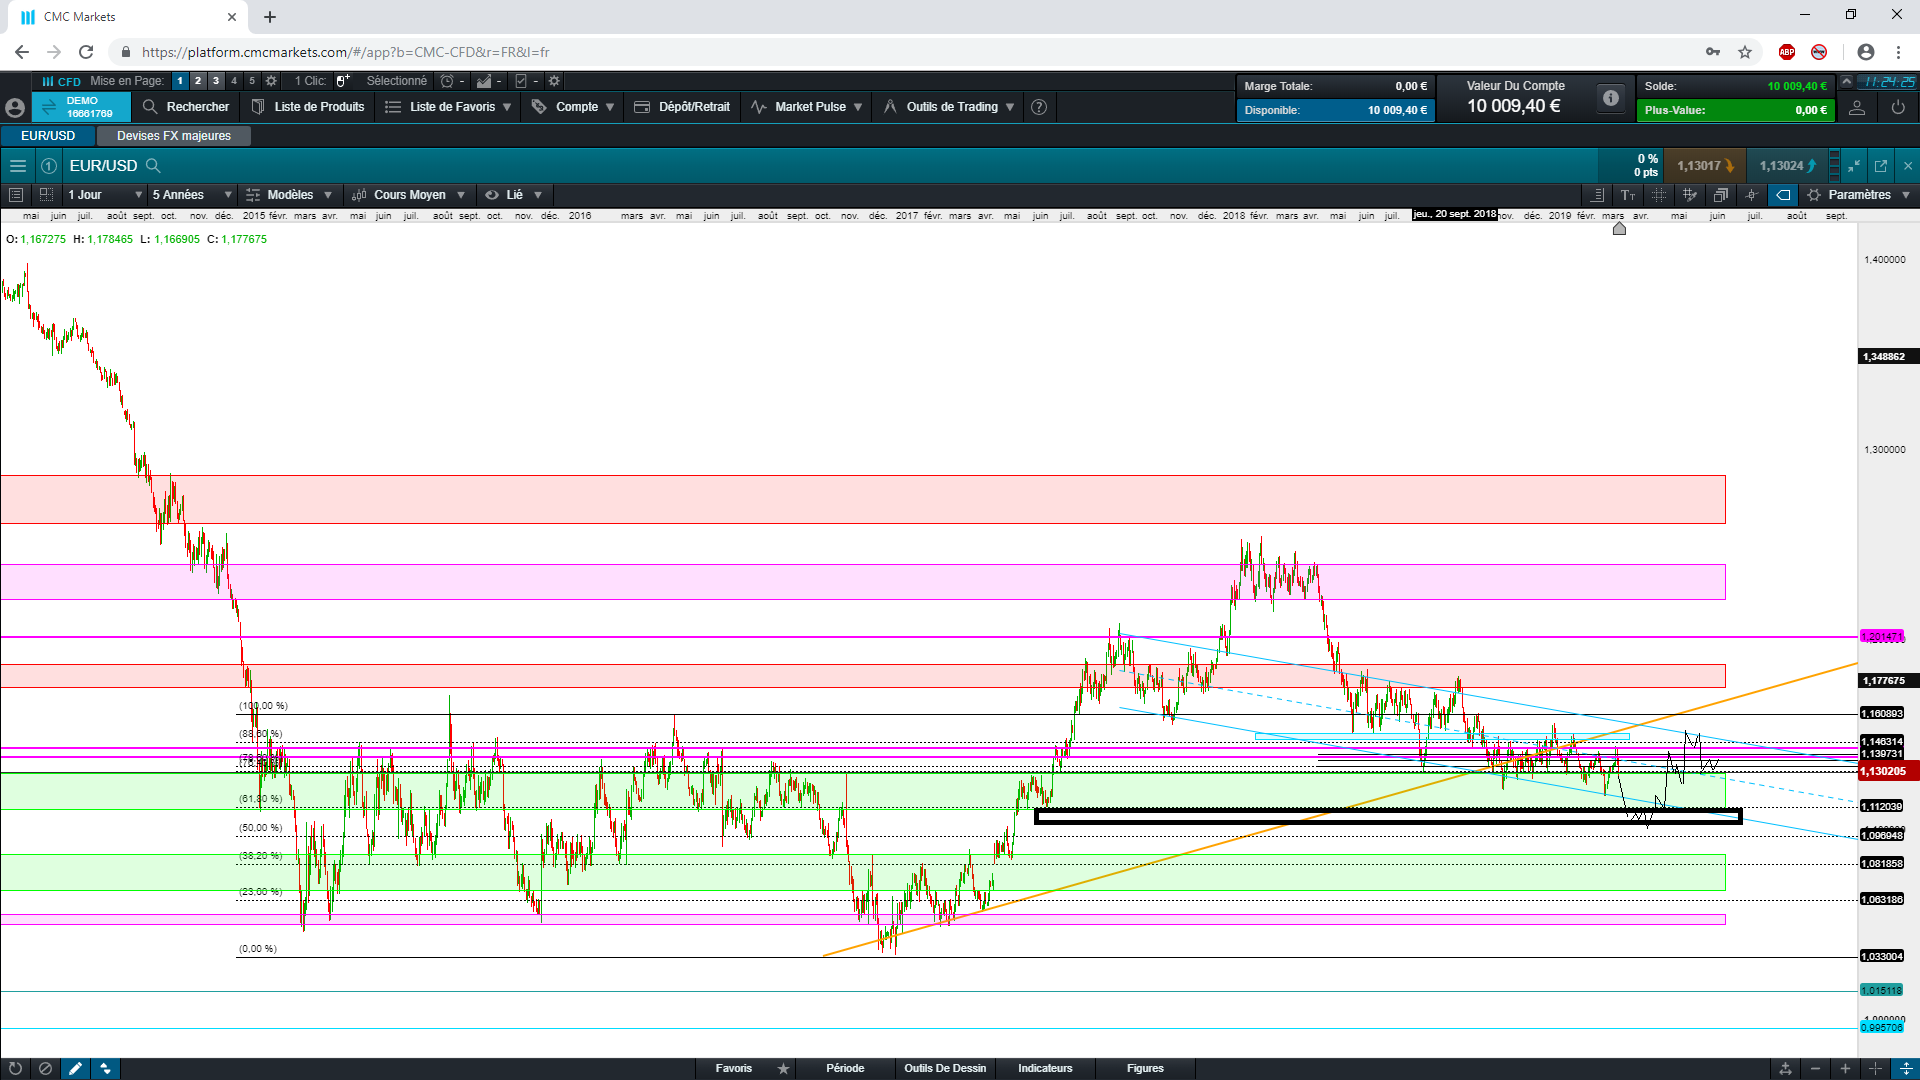Open the Market Pulse menu
The image size is (1920, 1080).
(x=808, y=107)
